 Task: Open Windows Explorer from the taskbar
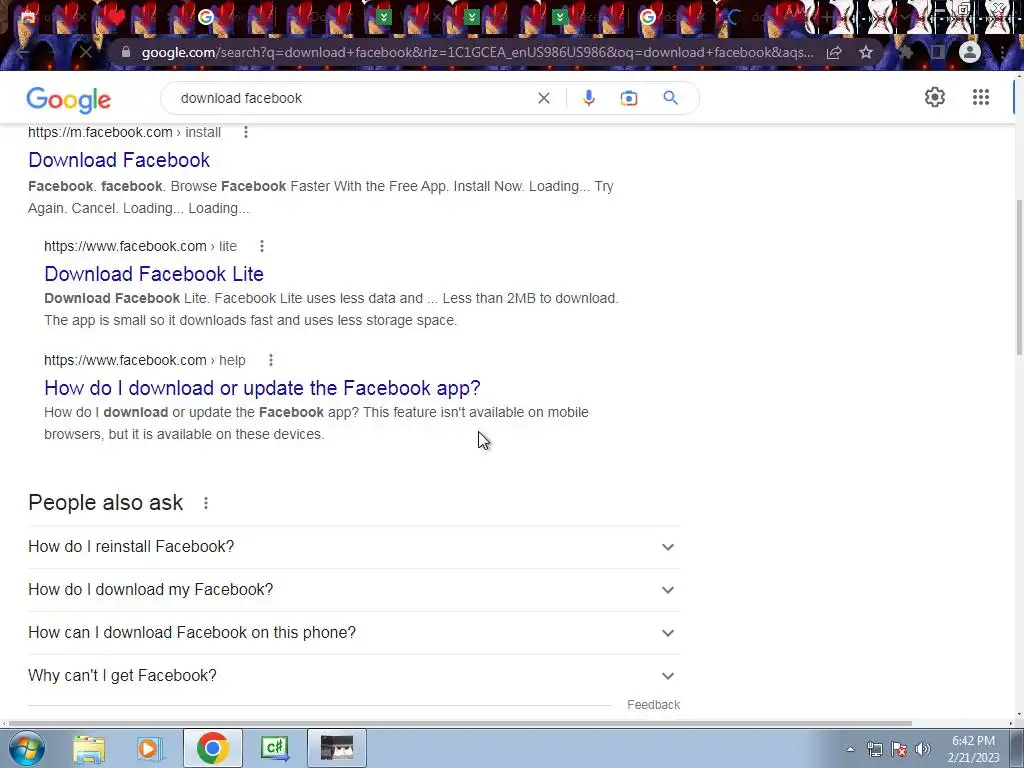(x=89, y=748)
